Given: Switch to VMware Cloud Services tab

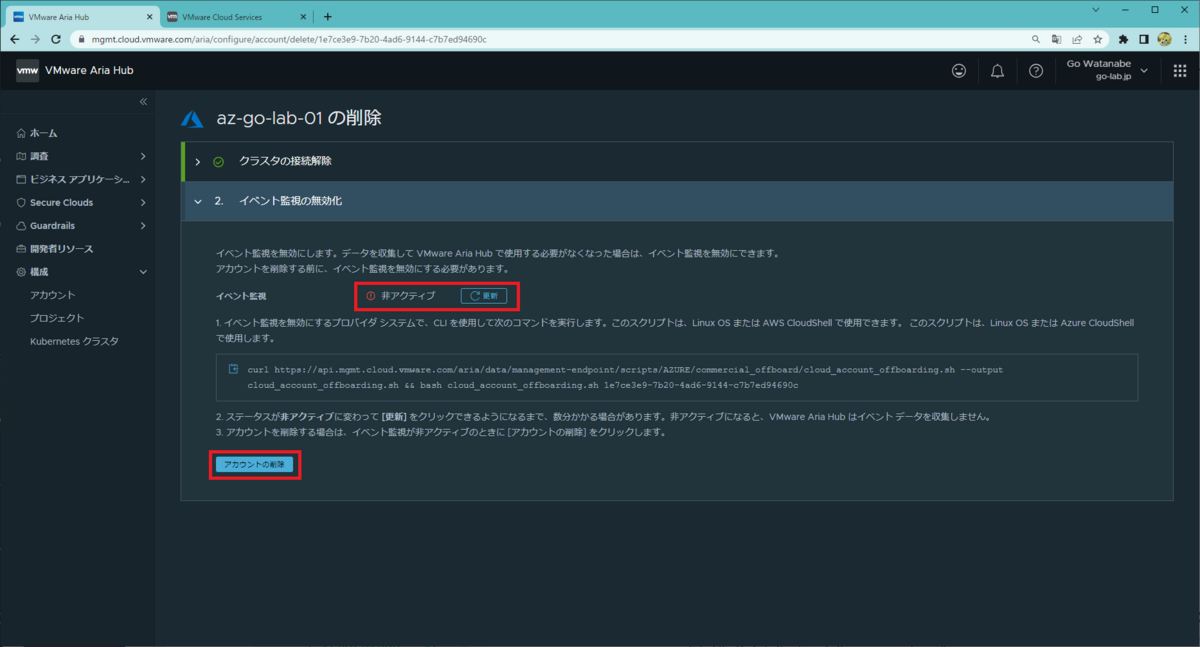Looking at the screenshot, I should pyautogui.click(x=238, y=16).
